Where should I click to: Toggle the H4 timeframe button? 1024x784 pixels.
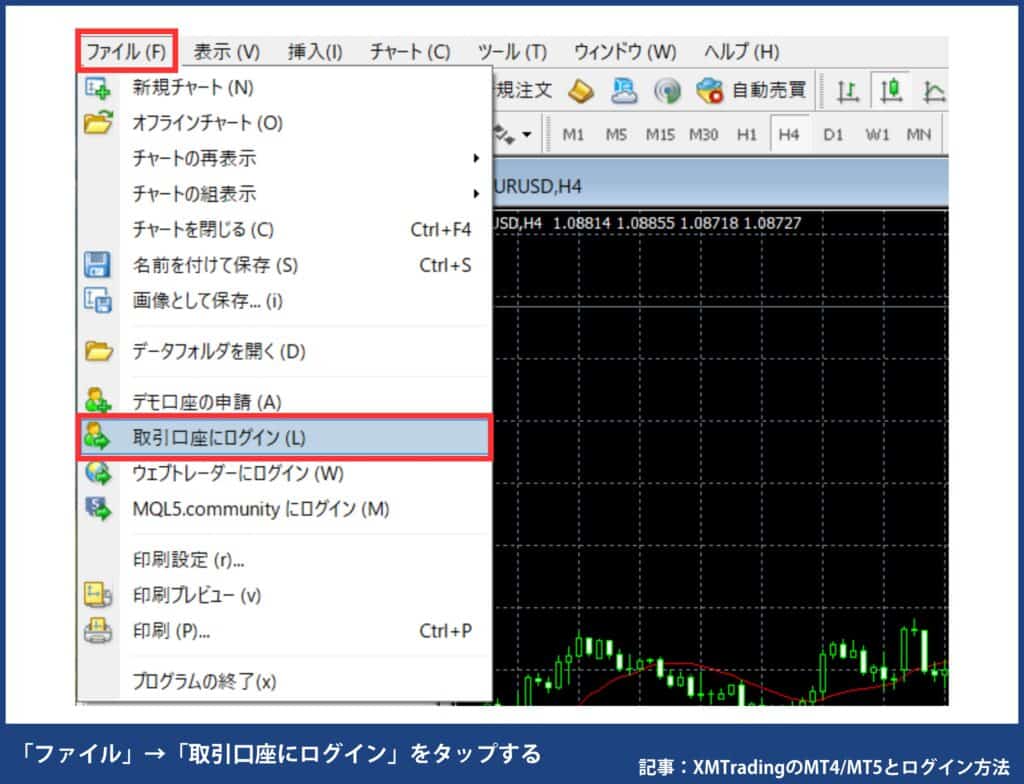click(788, 133)
